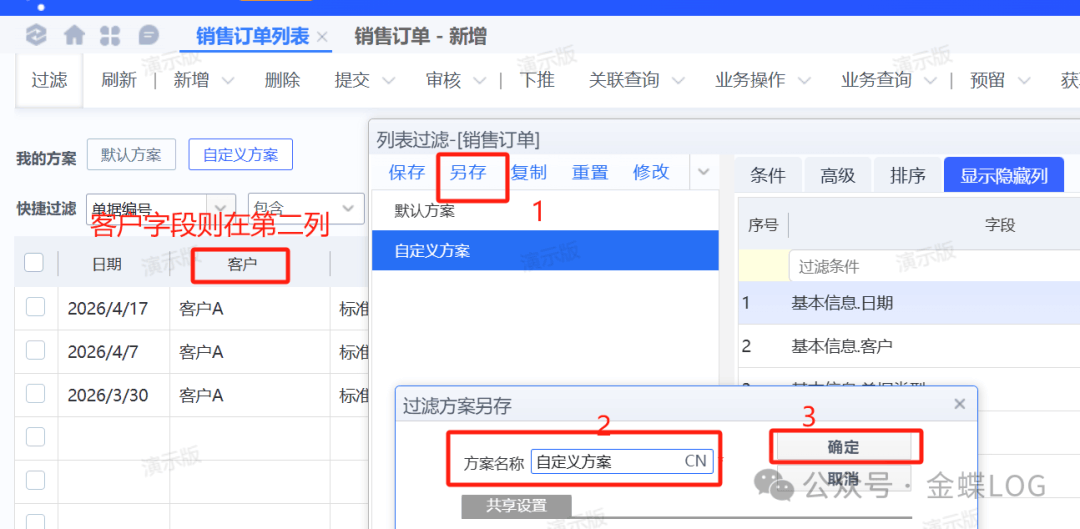Check the row dated 2026/4/17
This screenshot has width=1080, height=529.
(x=35, y=307)
